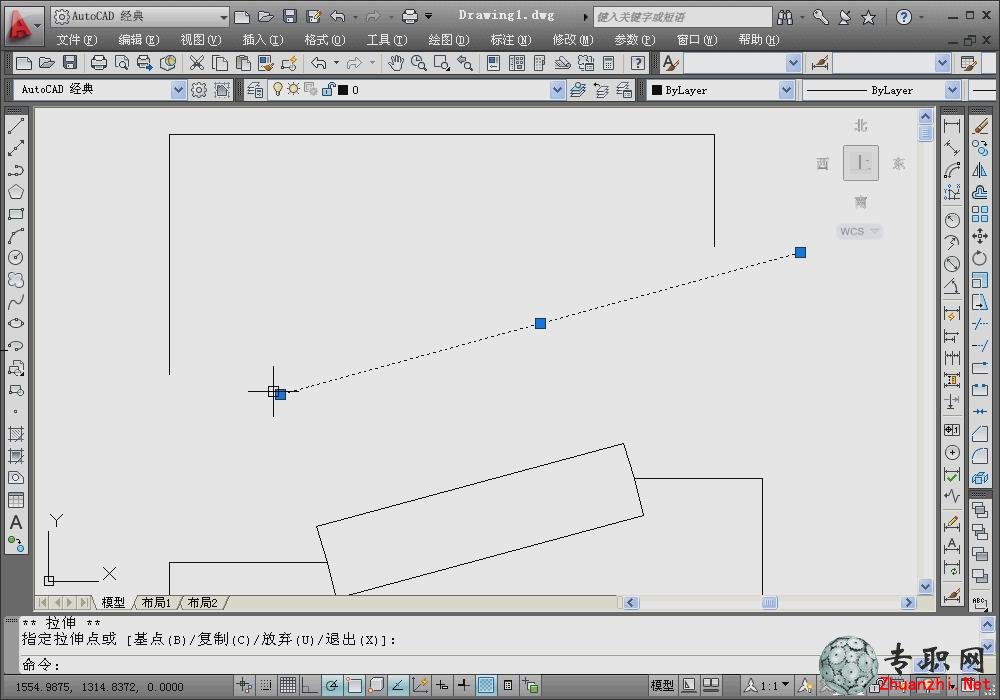Screen dimensions: 1000x700
Task: Expand the AutoCAD 经典 workspace dropdown in the toolbar
Action: (179, 90)
